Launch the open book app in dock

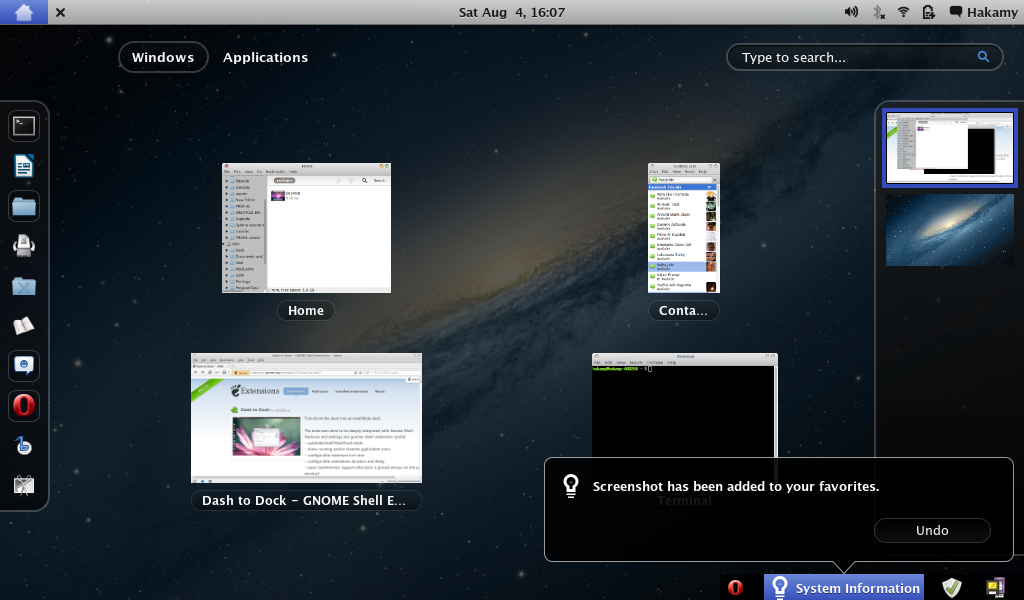click(24, 326)
